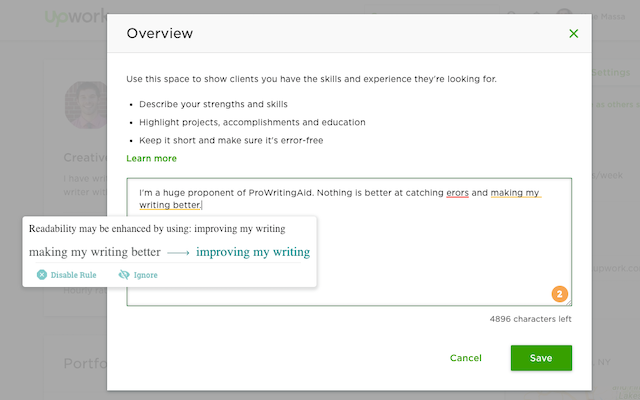Click 'Highlight projects, accomplishments and education' bullet
Viewport: 640px width, 400px height.
252,122
